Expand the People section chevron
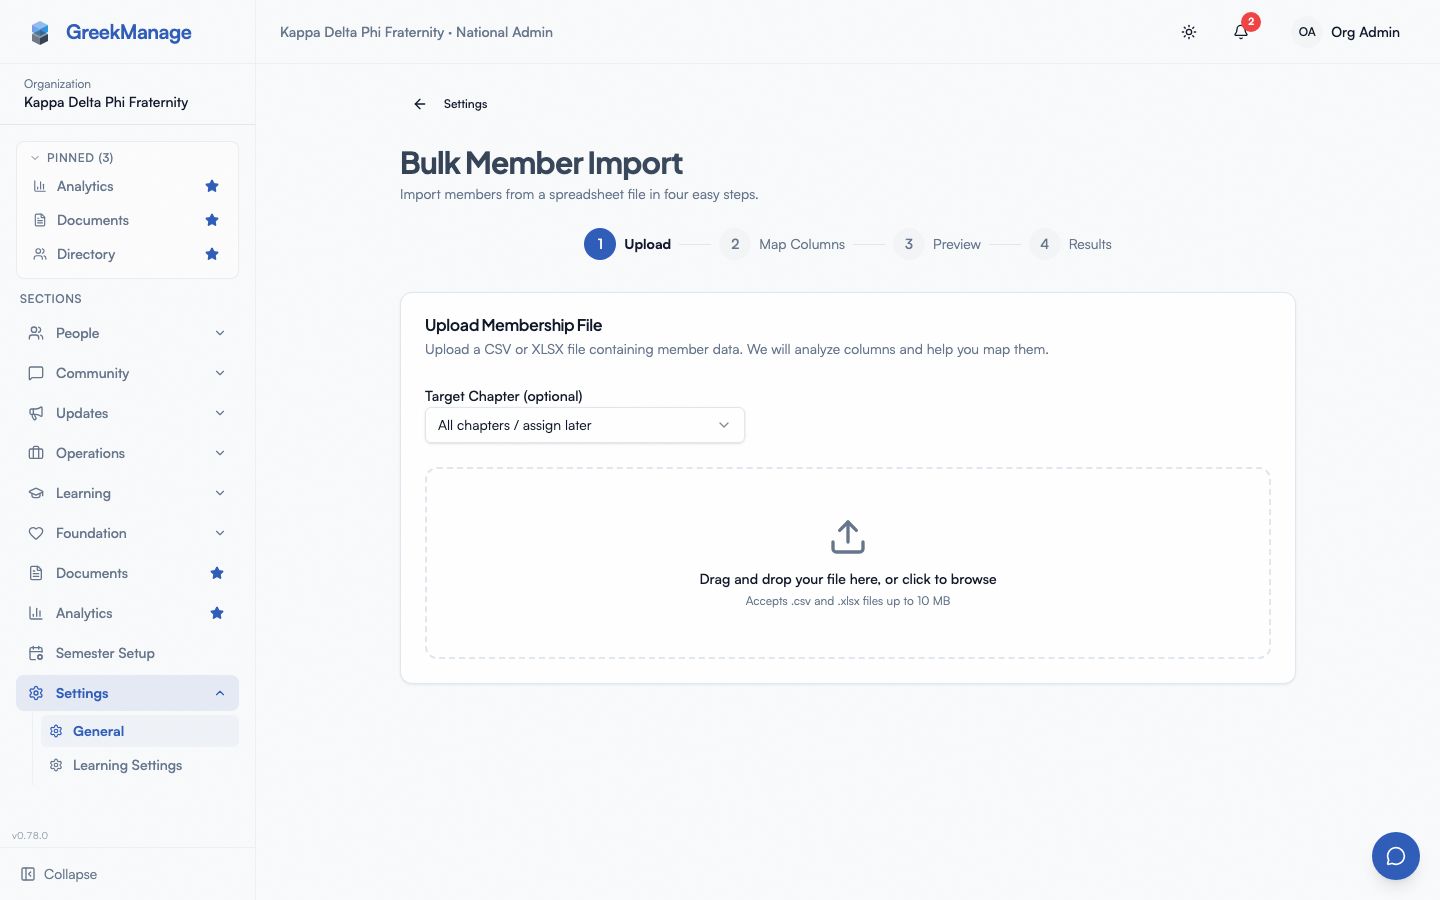 point(220,333)
